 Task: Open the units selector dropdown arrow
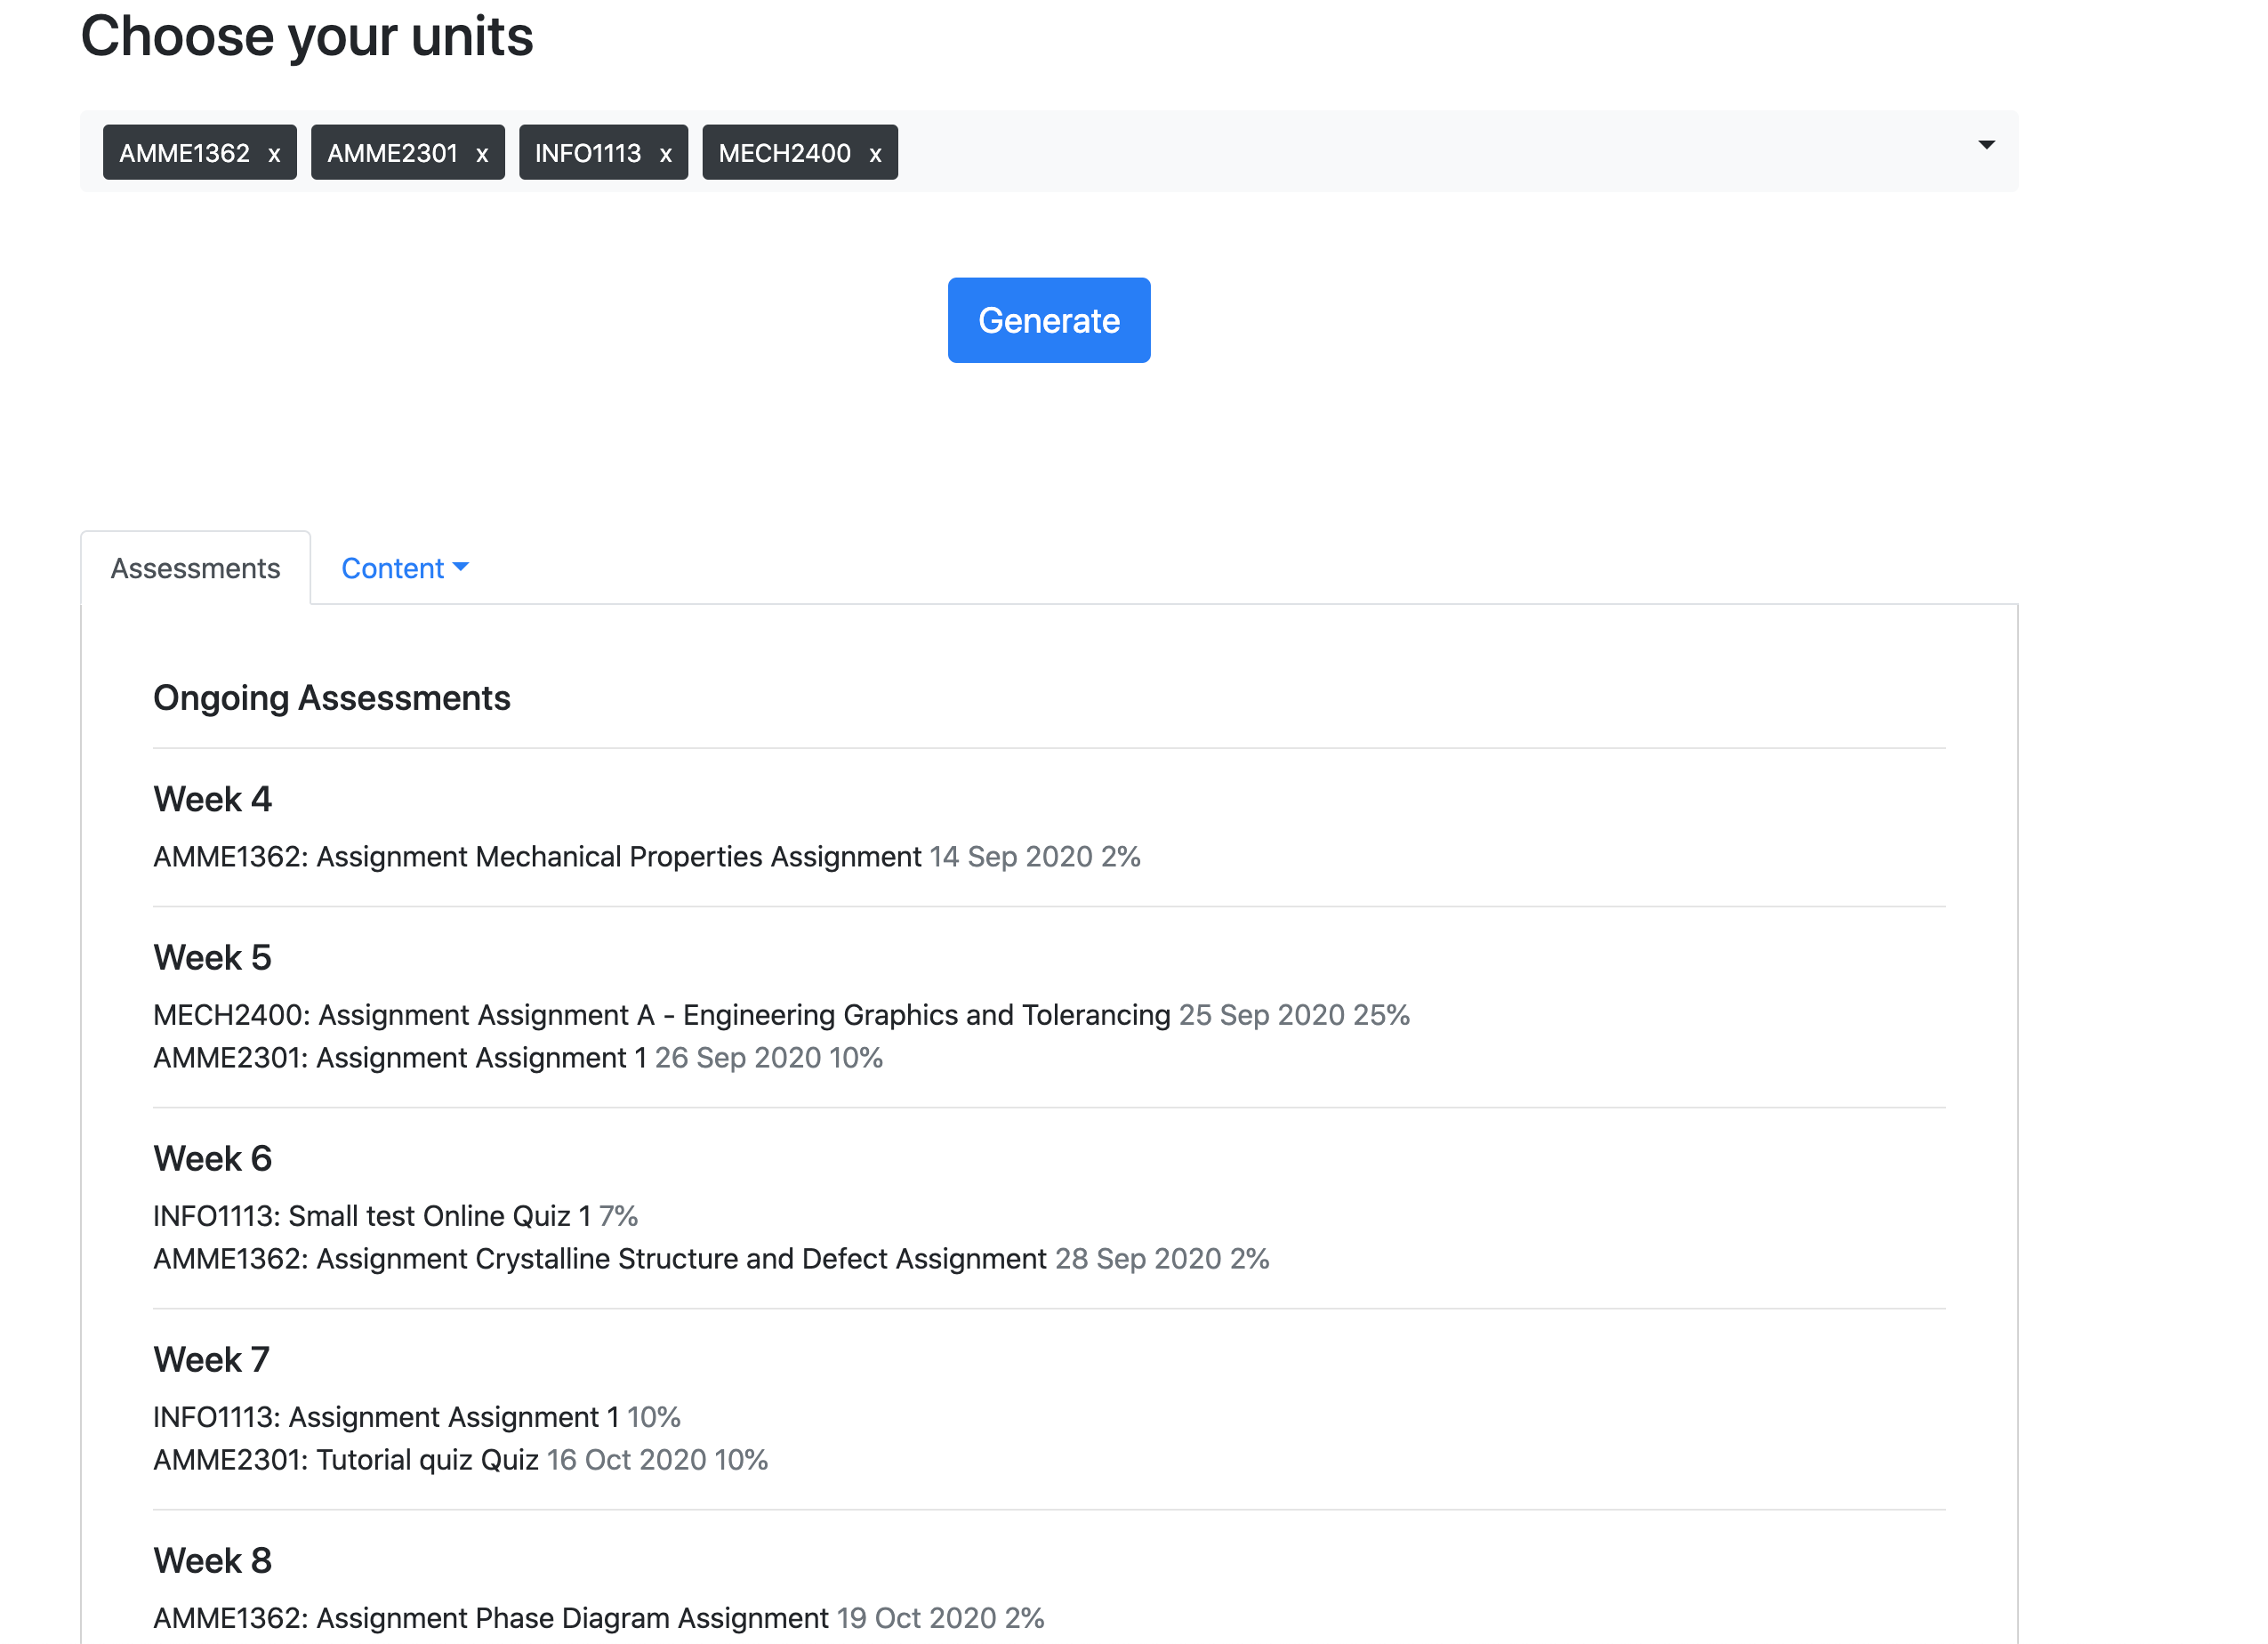point(1986,146)
